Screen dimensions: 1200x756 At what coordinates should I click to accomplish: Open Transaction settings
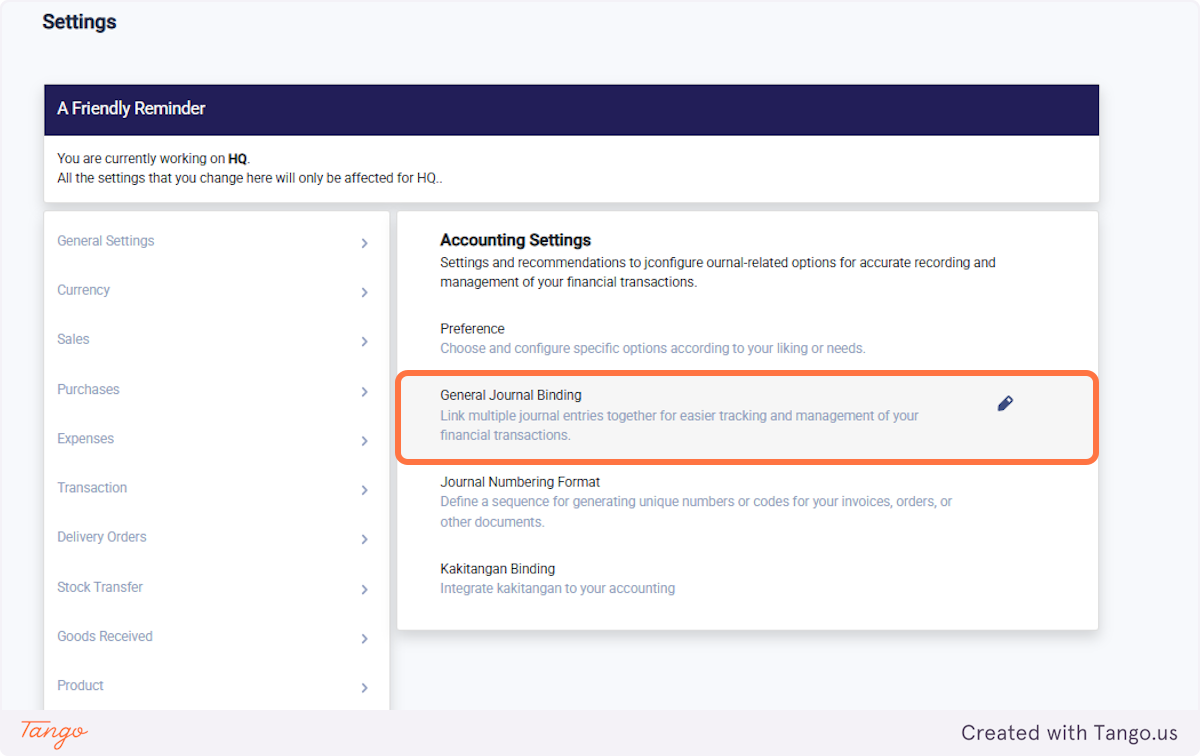coord(92,487)
